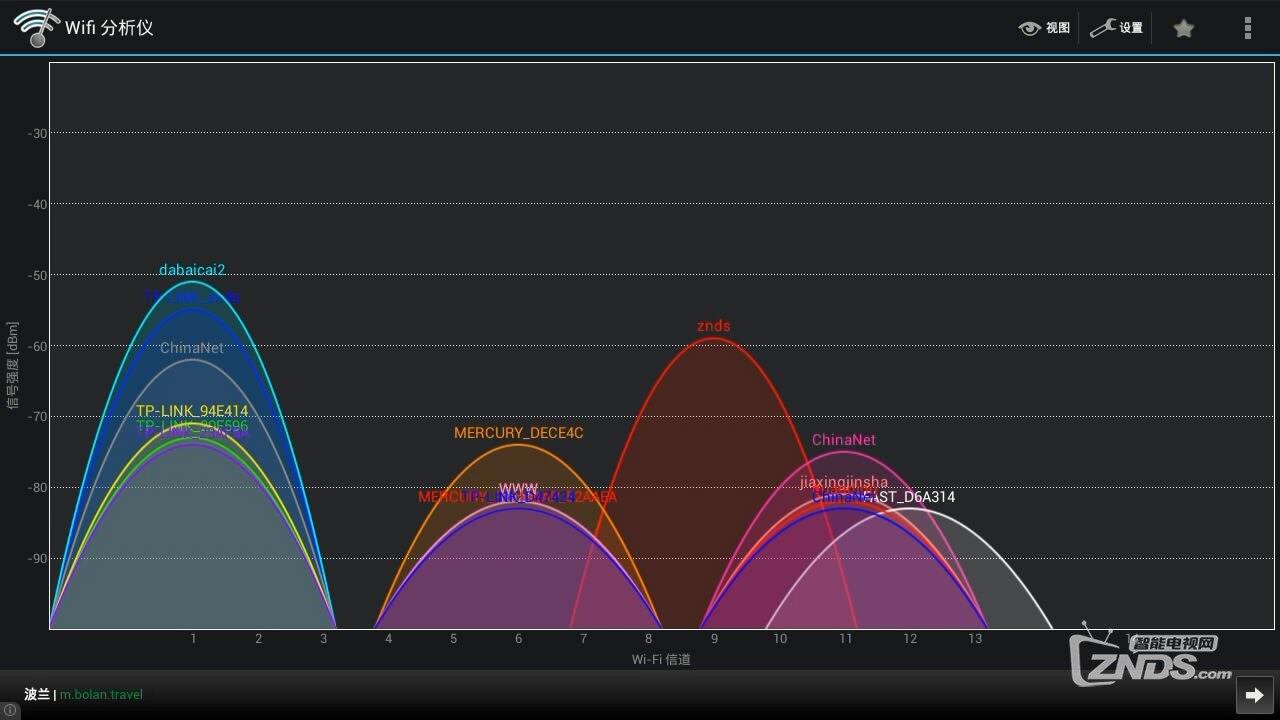Tap the Wifi Analyzer app logo icon
The height and width of the screenshot is (720, 1280).
click(x=34, y=27)
